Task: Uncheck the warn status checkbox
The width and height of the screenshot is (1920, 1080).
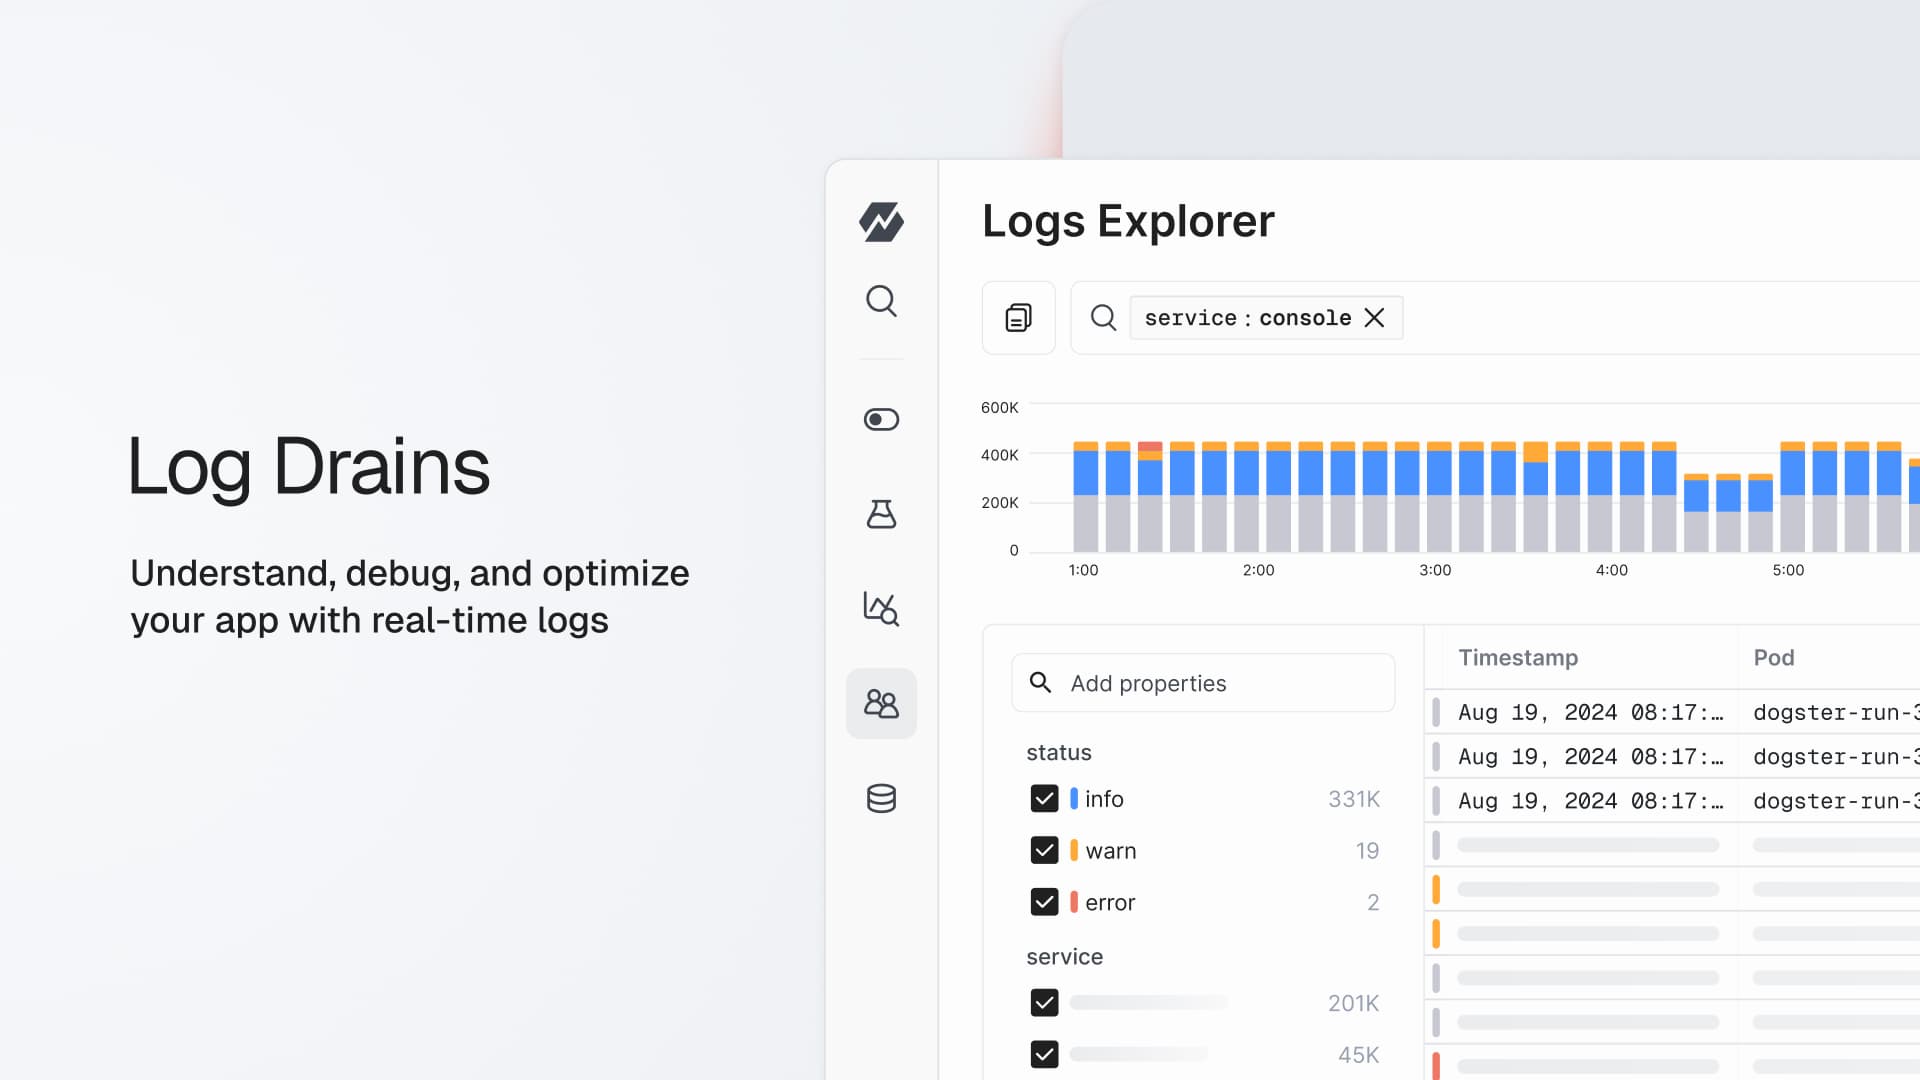Action: point(1044,850)
